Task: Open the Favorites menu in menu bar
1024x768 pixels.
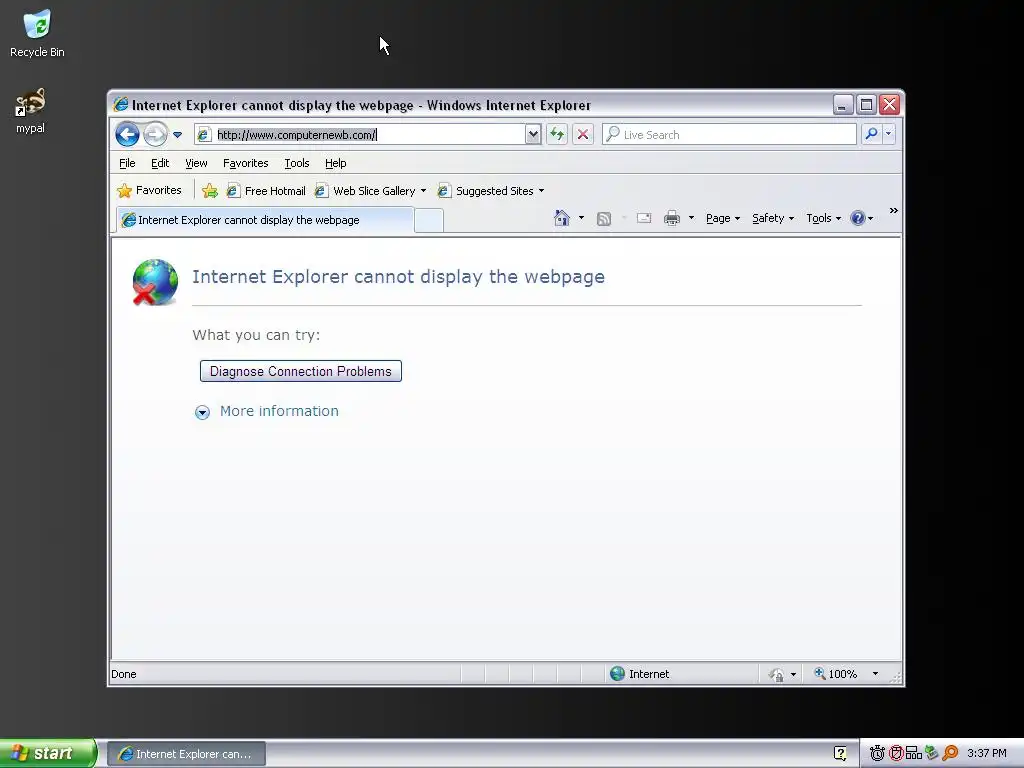Action: click(x=246, y=163)
